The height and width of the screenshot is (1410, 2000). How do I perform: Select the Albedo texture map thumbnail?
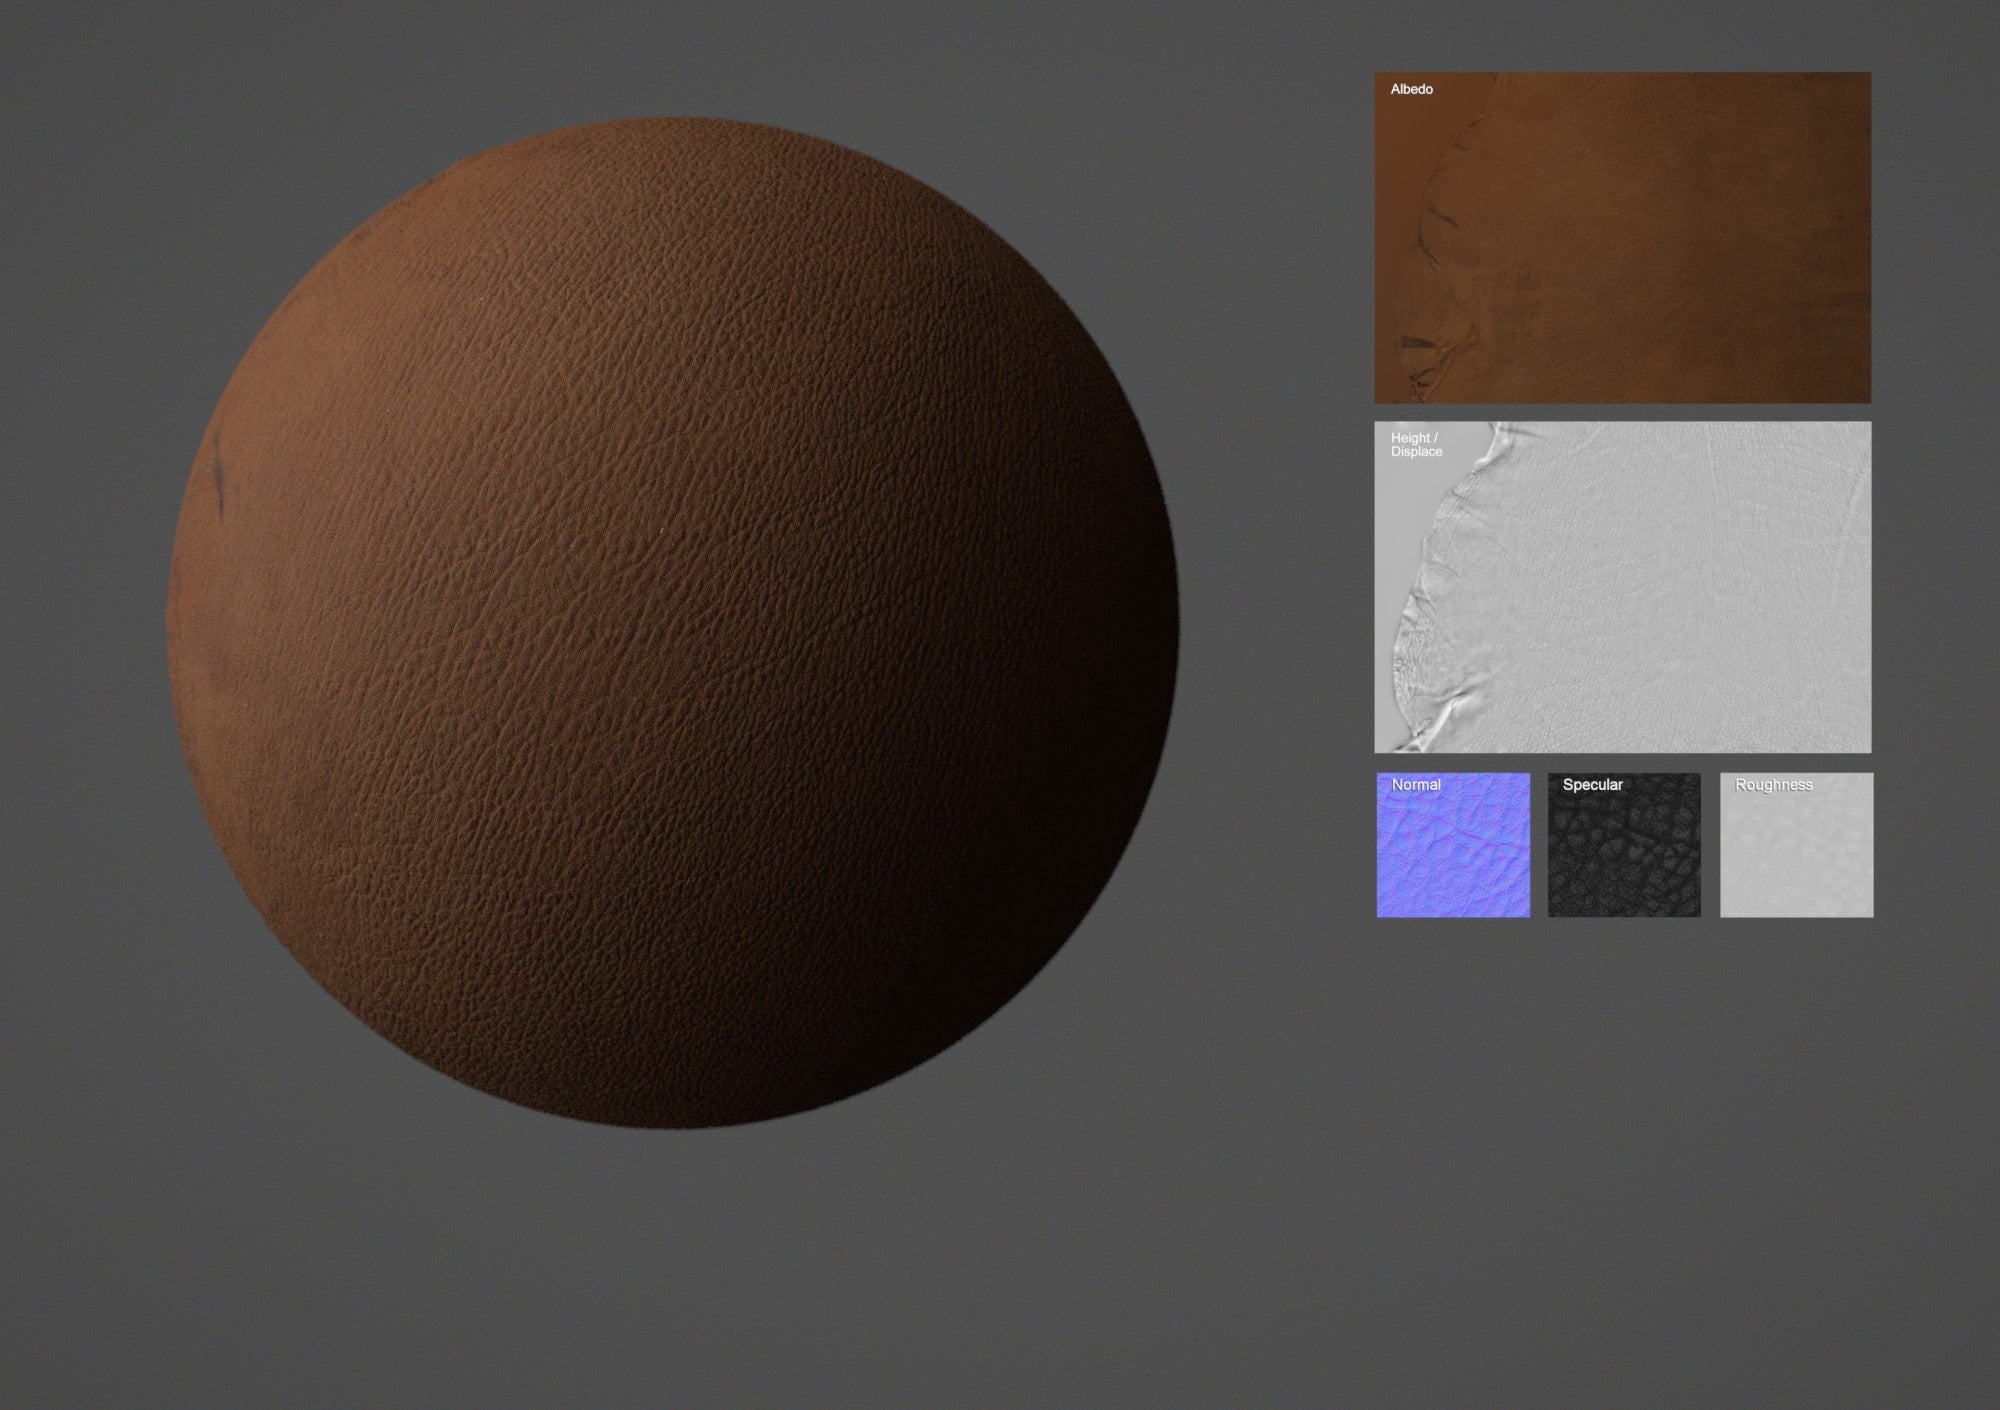(x=1622, y=238)
